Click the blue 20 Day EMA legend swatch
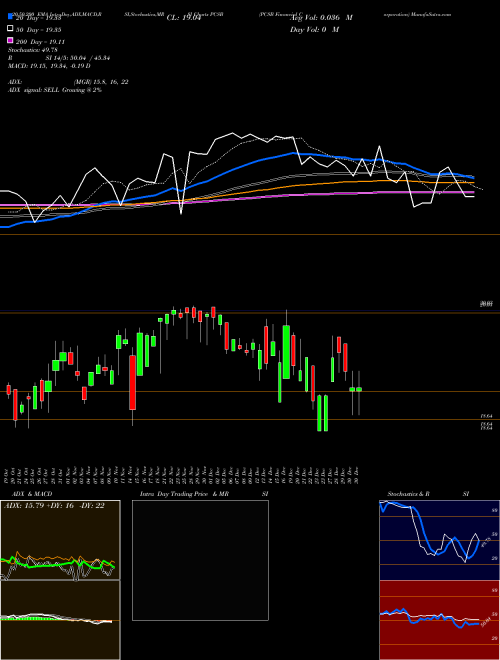Screen dimensions: 500x660 [10, 16]
